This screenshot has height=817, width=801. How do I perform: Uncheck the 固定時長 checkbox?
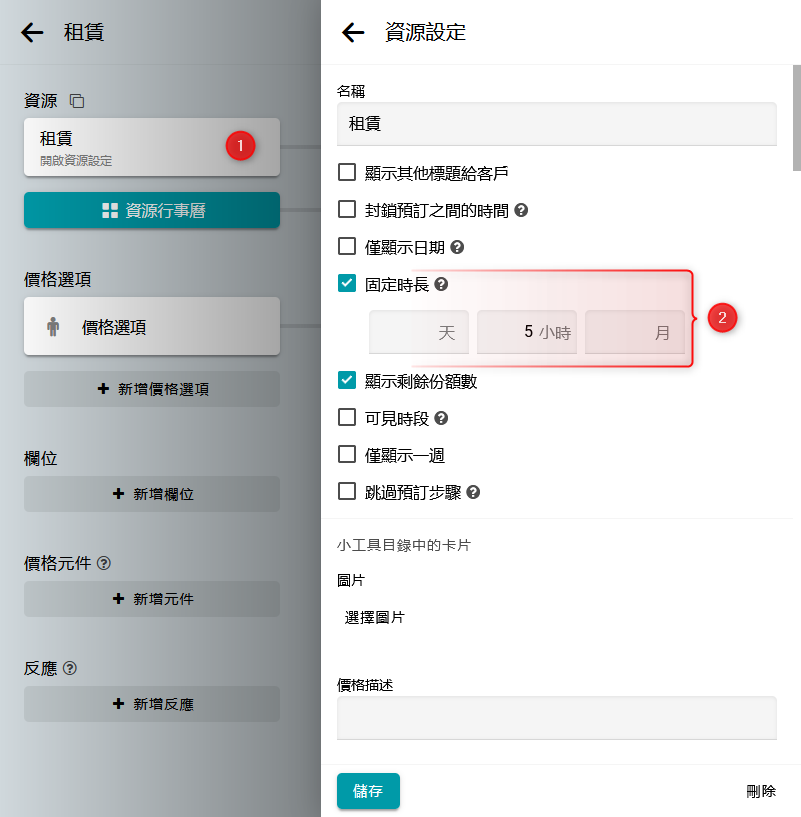coord(347,284)
